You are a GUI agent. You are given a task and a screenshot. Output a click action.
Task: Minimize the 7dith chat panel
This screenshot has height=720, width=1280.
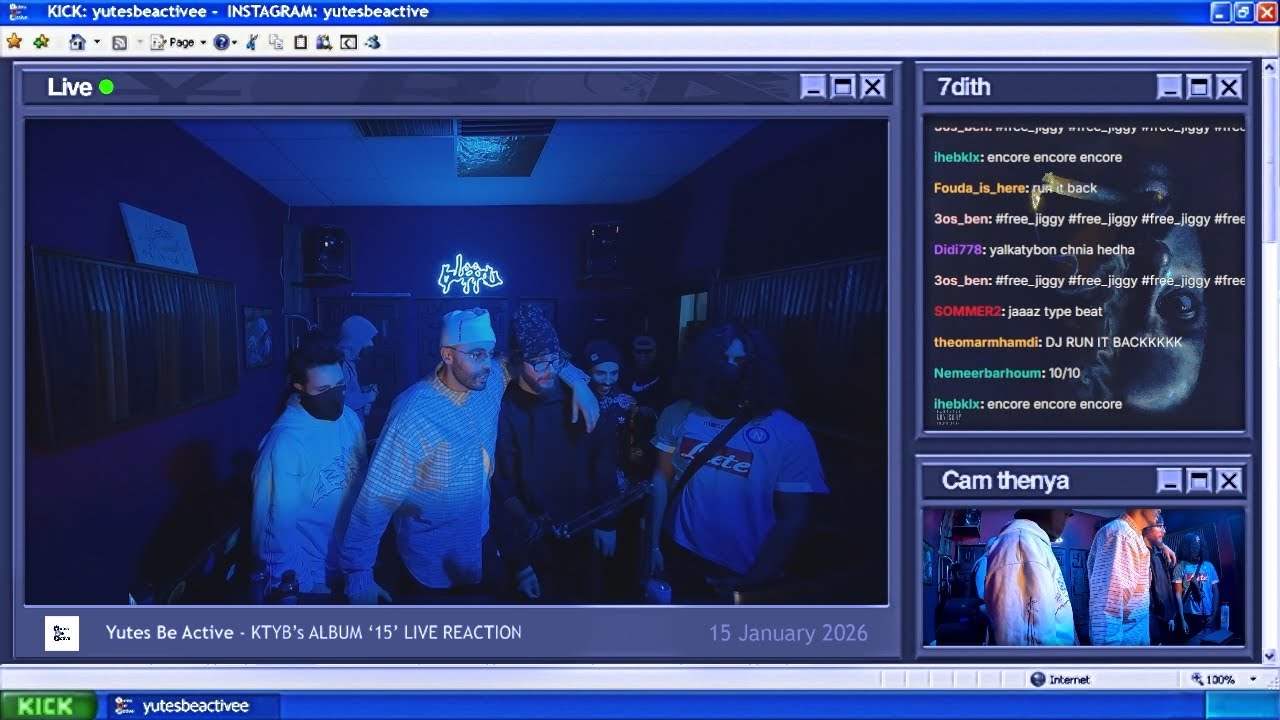(1169, 87)
